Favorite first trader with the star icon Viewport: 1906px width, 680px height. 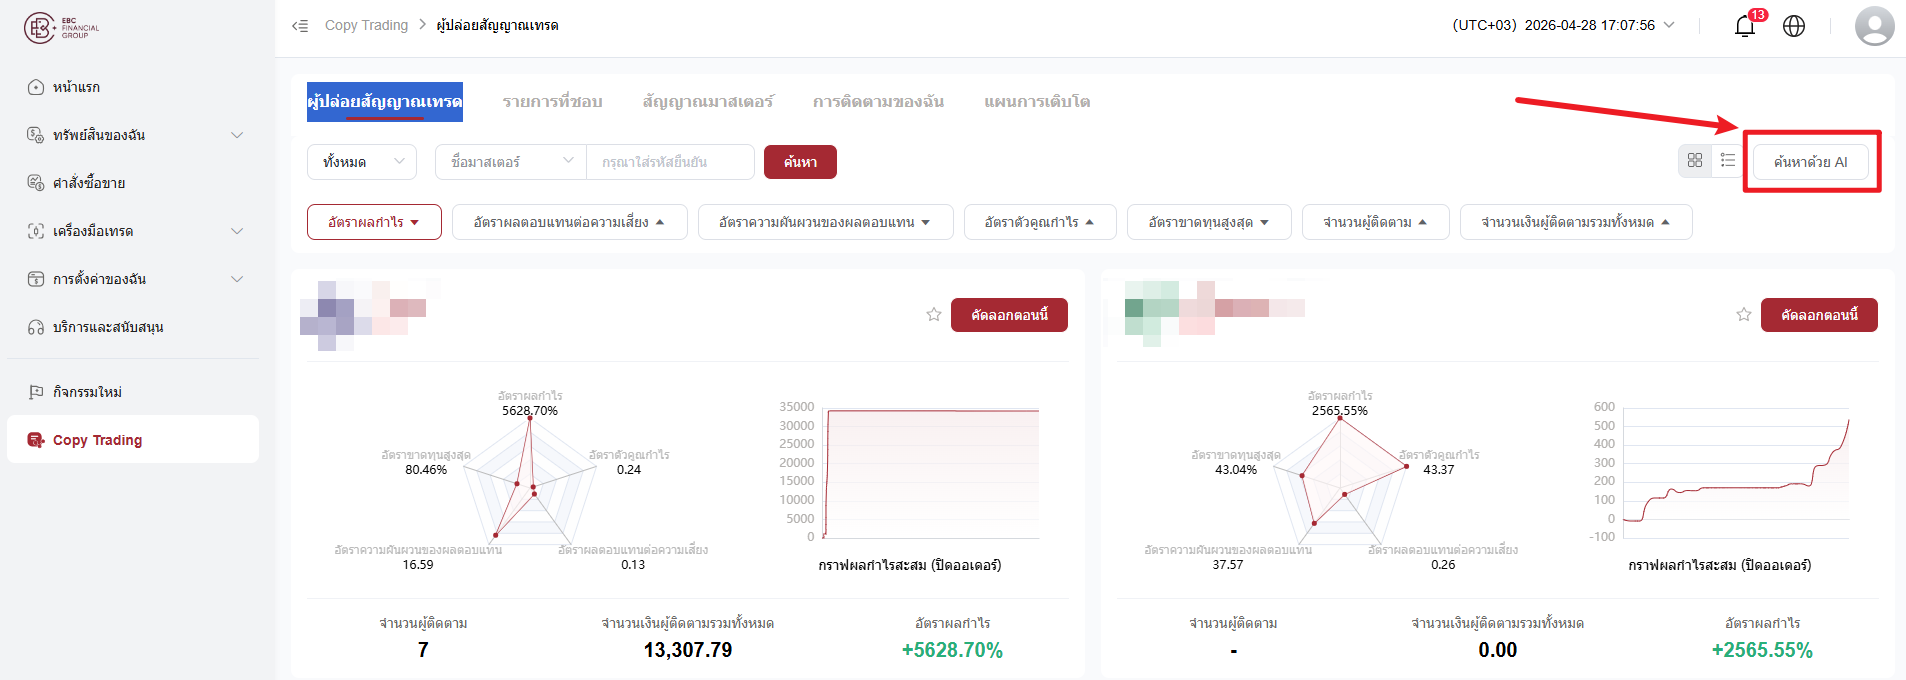pyautogui.click(x=934, y=315)
